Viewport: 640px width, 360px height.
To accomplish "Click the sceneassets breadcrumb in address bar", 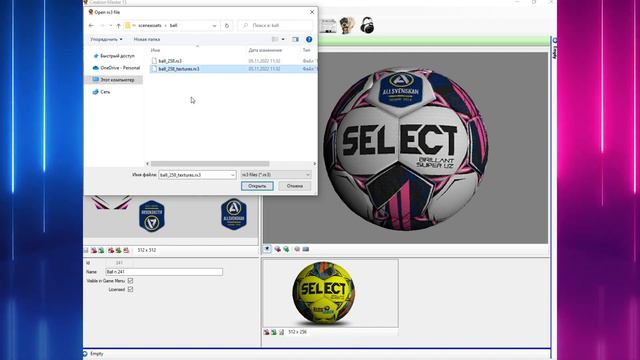I will click(x=149, y=25).
